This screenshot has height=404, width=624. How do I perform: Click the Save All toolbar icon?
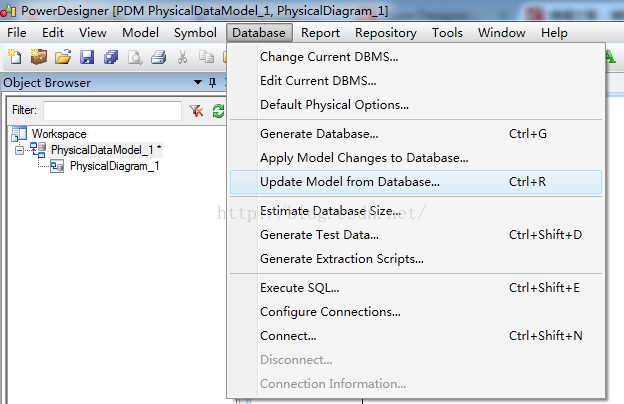pyautogui.click(x=111, y=57)
